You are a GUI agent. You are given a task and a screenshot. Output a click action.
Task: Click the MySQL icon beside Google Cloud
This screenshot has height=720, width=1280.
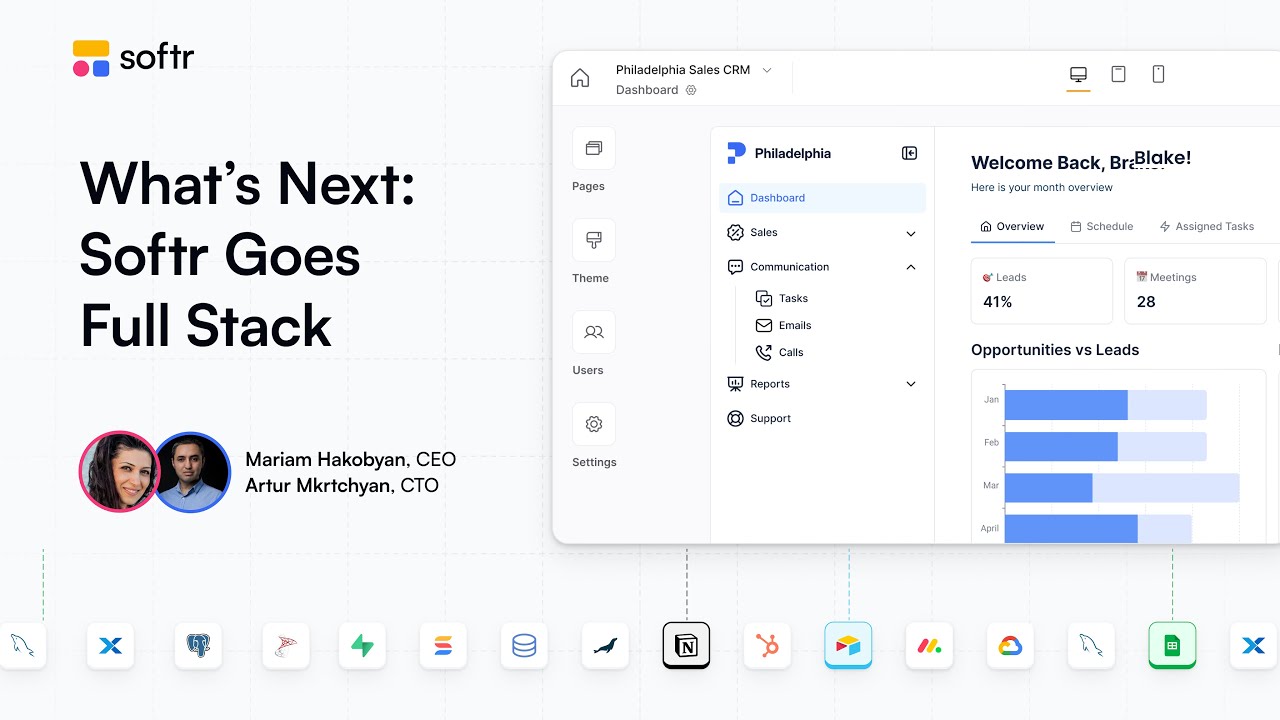[1091, 646]
